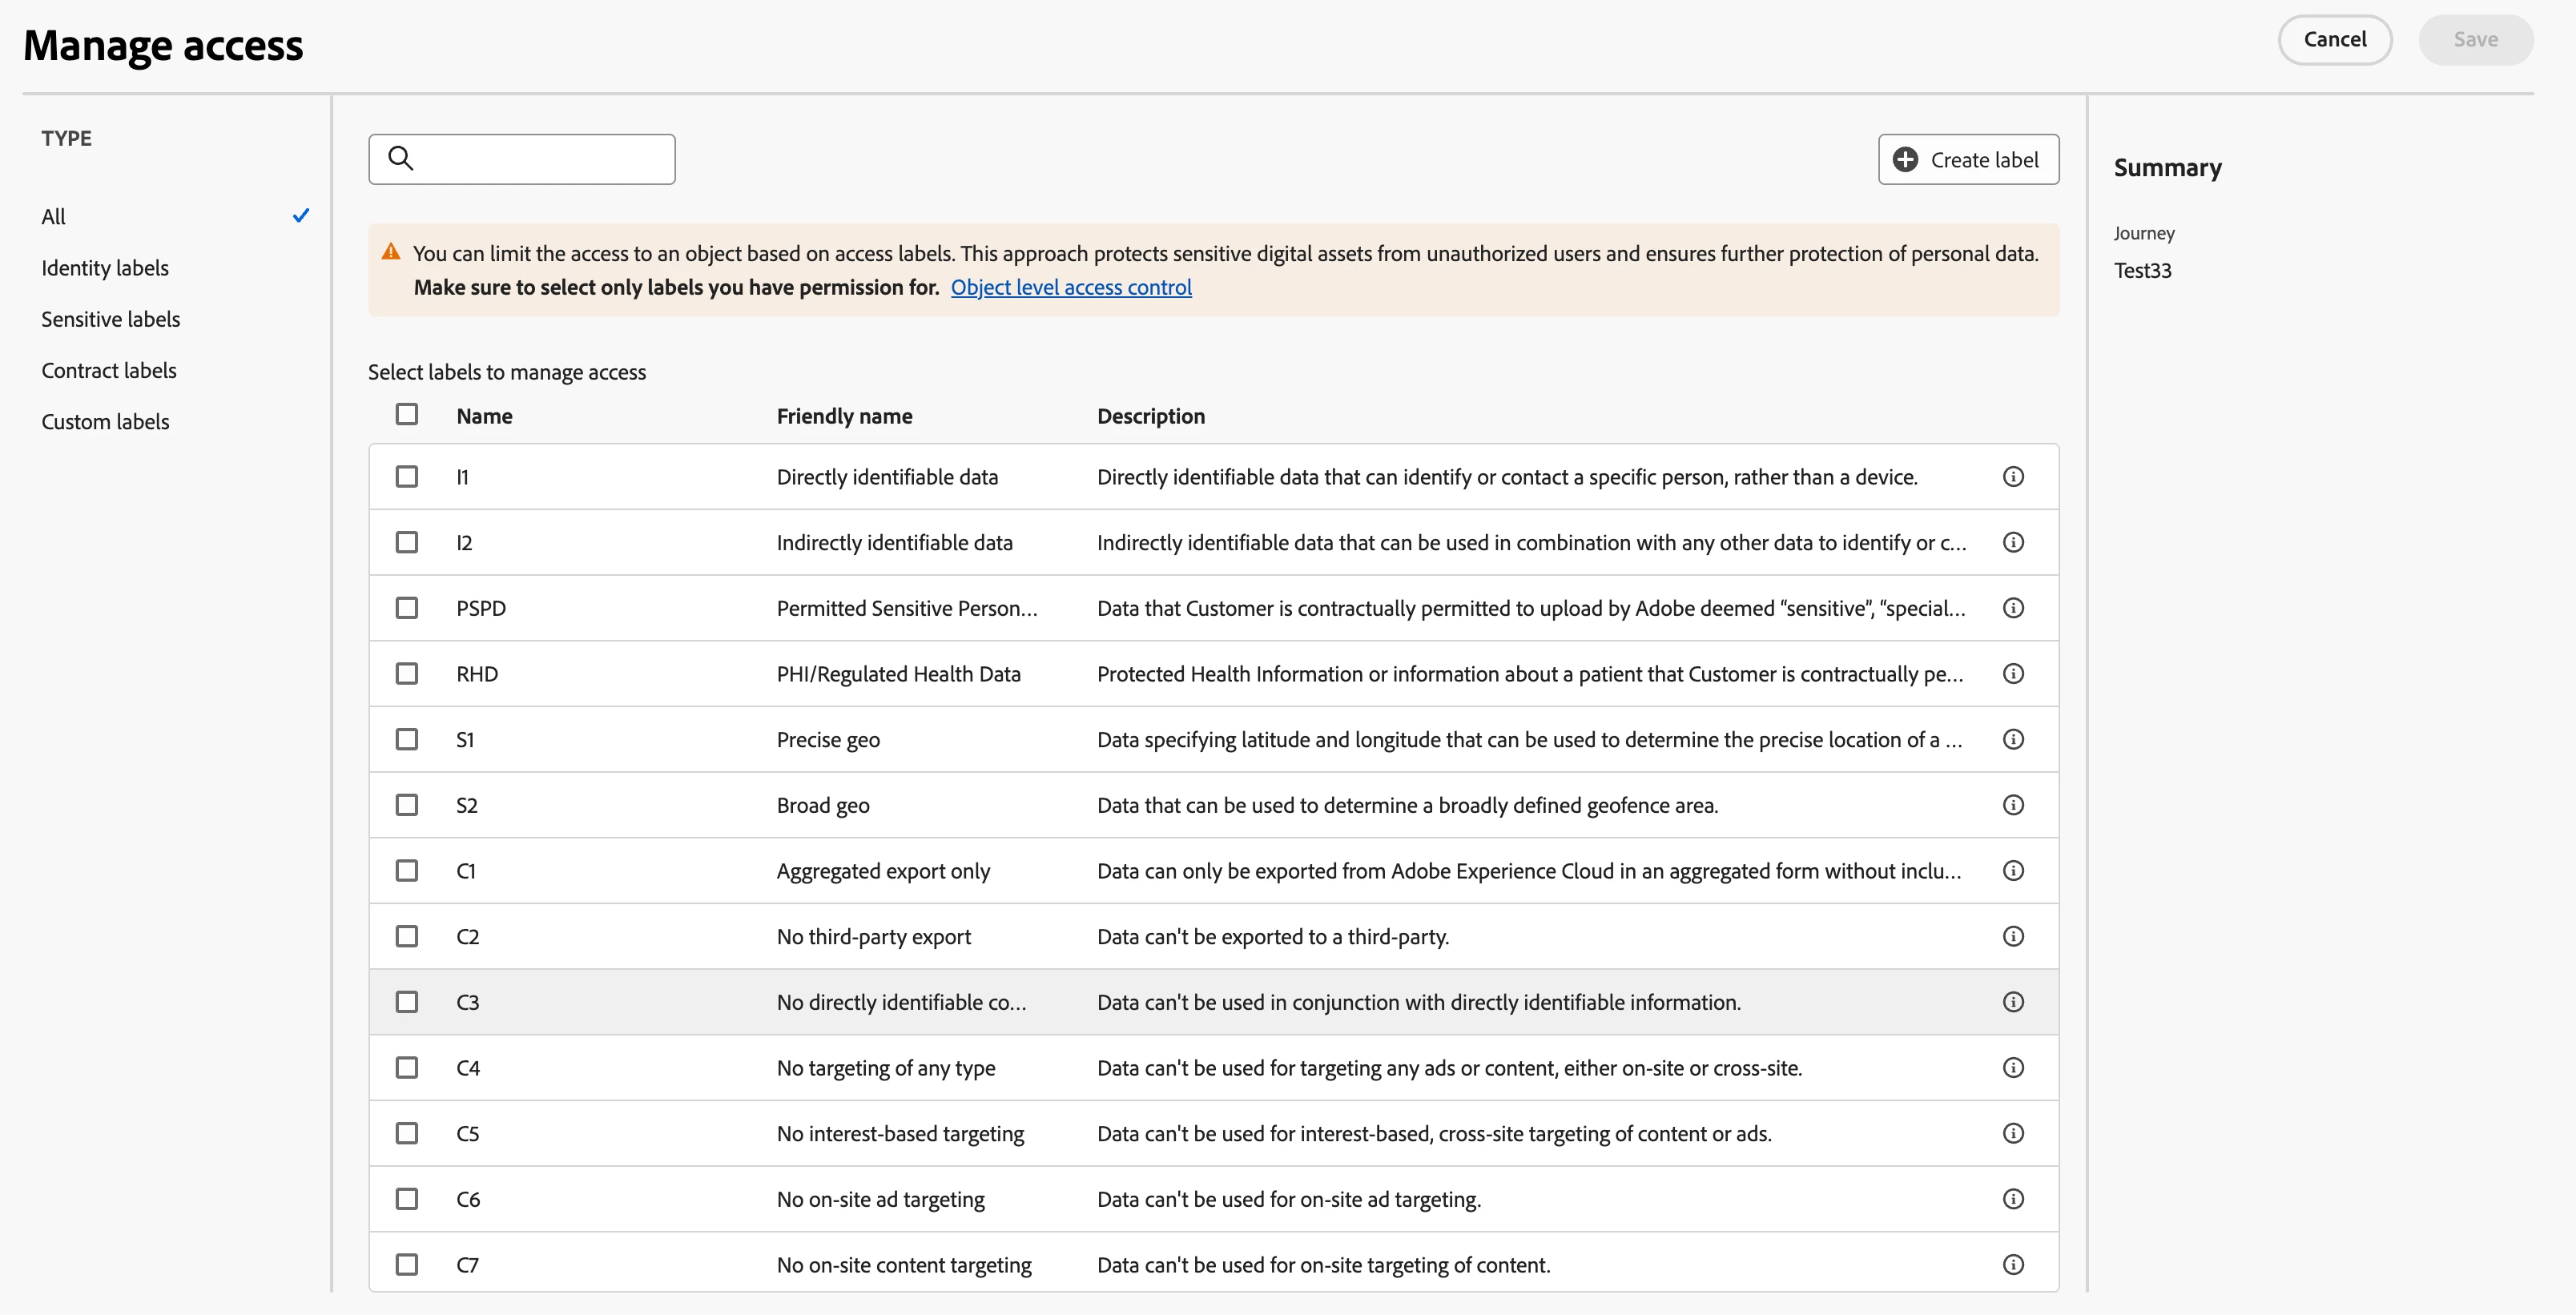2576x1315 pixels.
Task: Toggle the select-all checkbox in header
Action: click(407, 414)
